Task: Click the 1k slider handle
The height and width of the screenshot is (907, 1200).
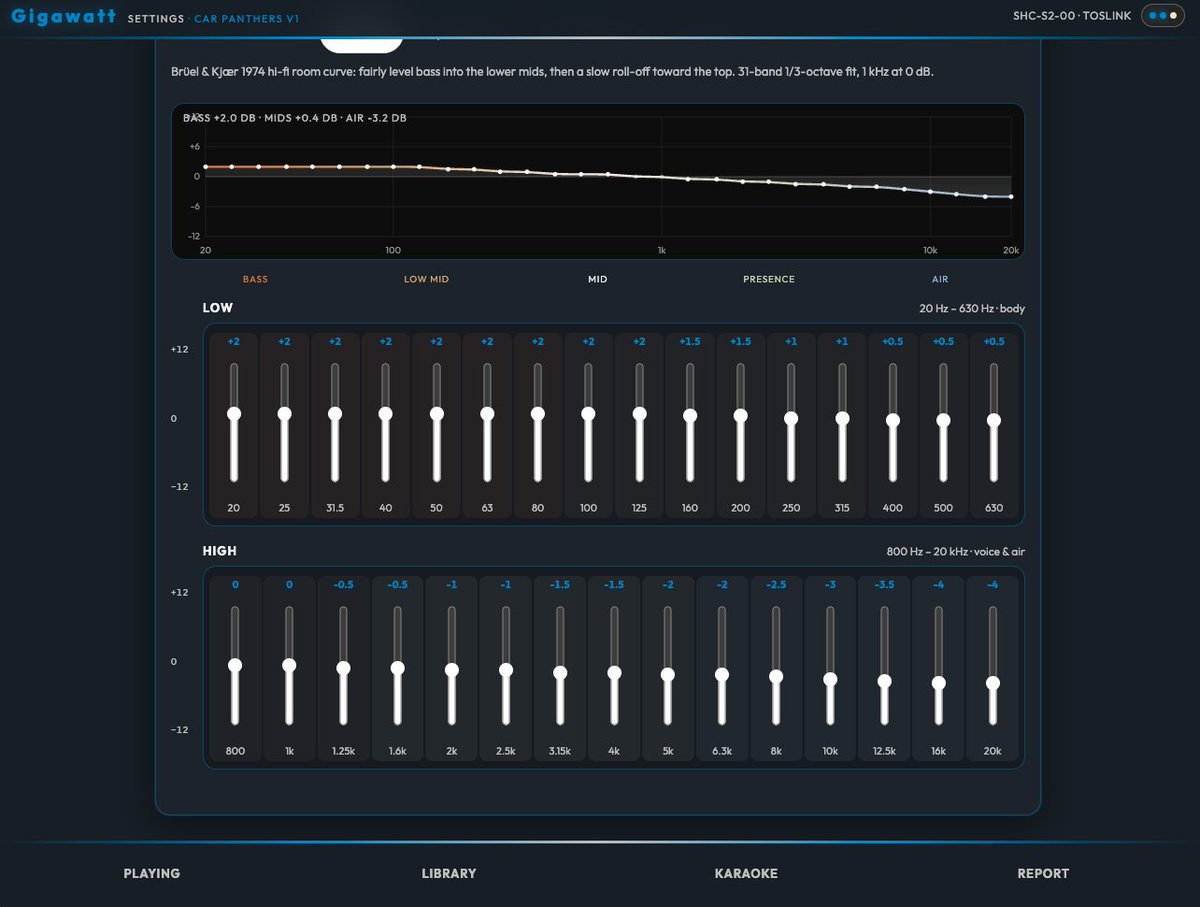Action: click(x=289, y=664)
